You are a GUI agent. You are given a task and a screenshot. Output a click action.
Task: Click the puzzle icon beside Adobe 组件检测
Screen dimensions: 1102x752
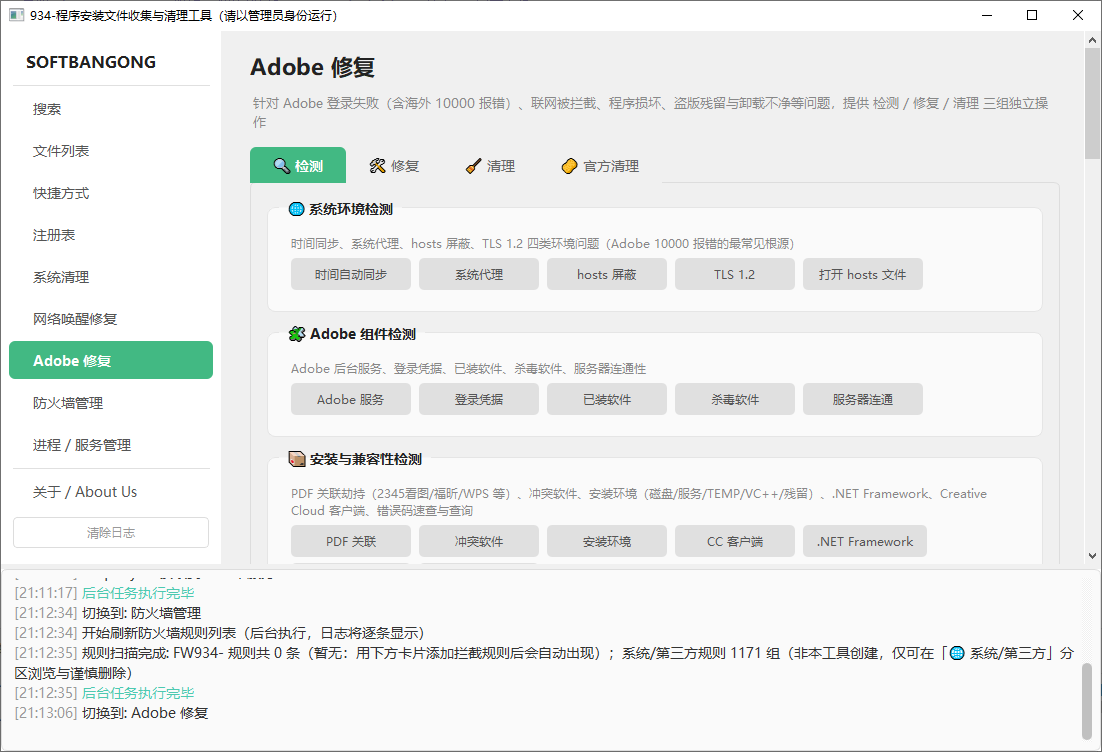(297, 334)
